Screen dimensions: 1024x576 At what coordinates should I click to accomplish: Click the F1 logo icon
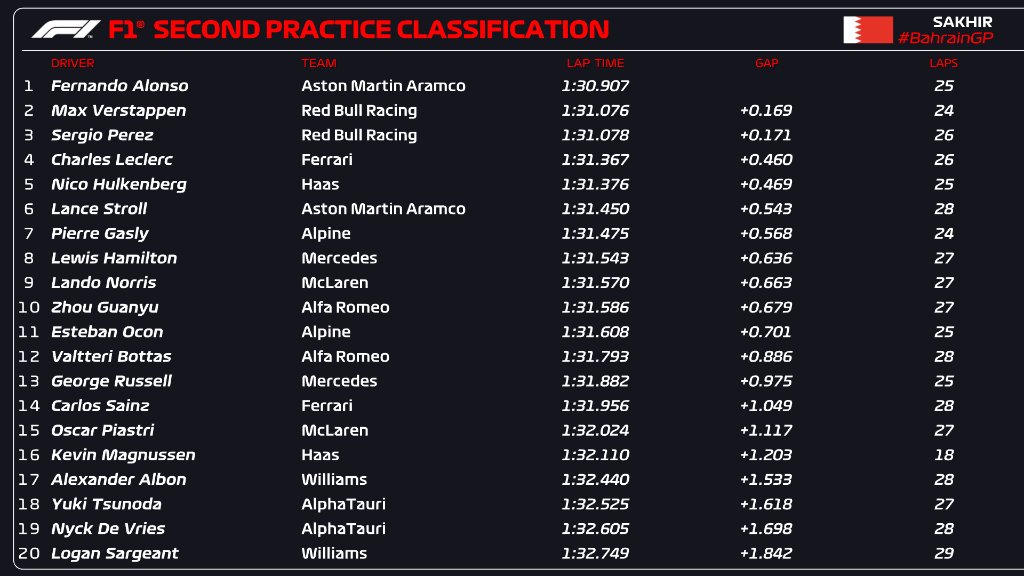[65, 29]
